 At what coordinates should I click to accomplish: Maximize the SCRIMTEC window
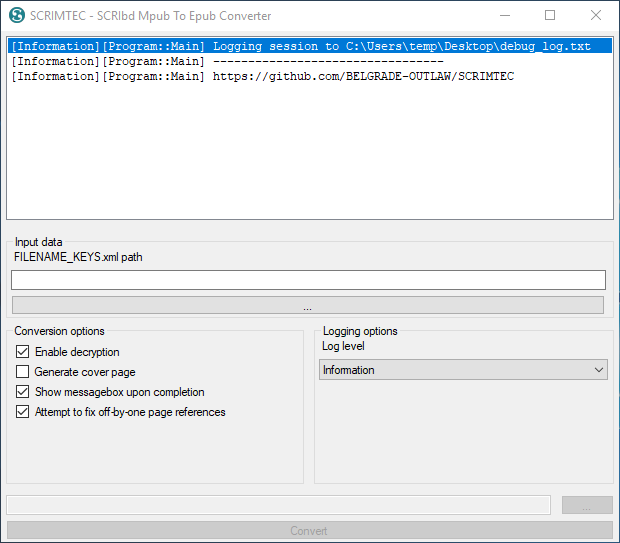(x=550, y=15)
